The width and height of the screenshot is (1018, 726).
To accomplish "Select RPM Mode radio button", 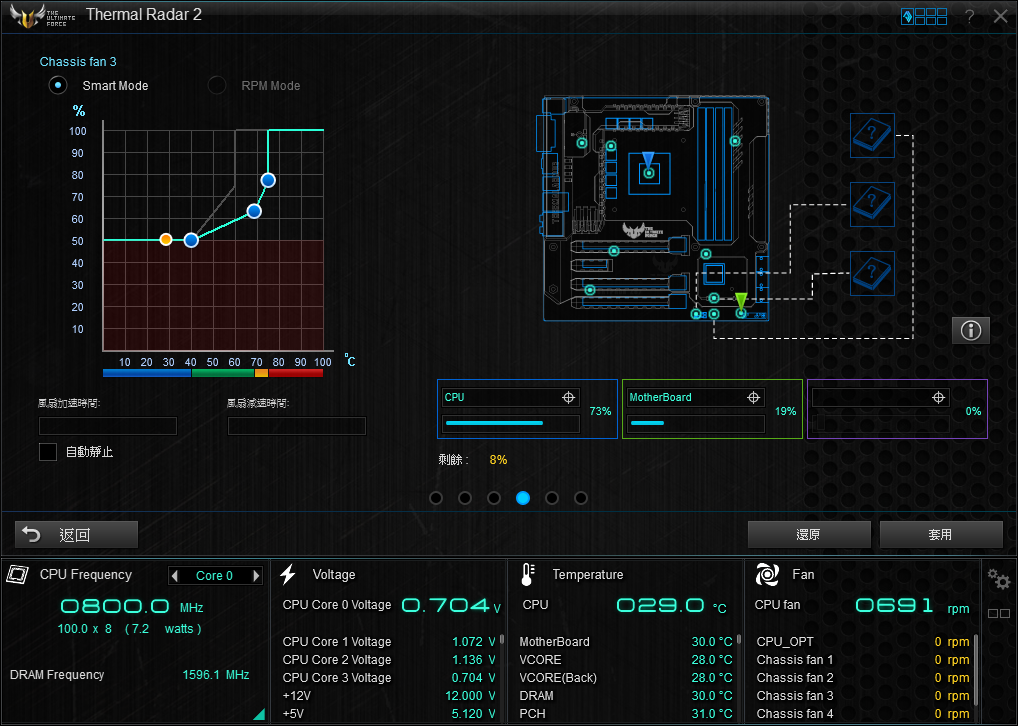I will click(216, 86).
